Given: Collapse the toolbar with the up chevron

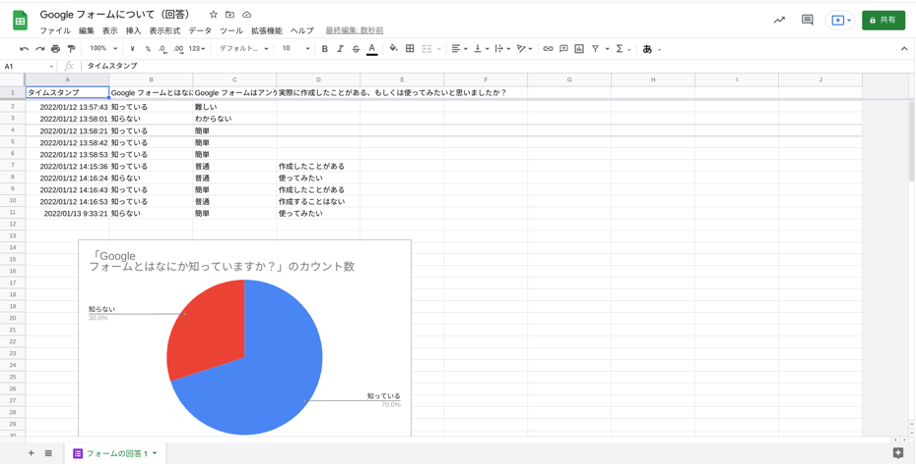Looking at the screenshot, I should 904,49.
